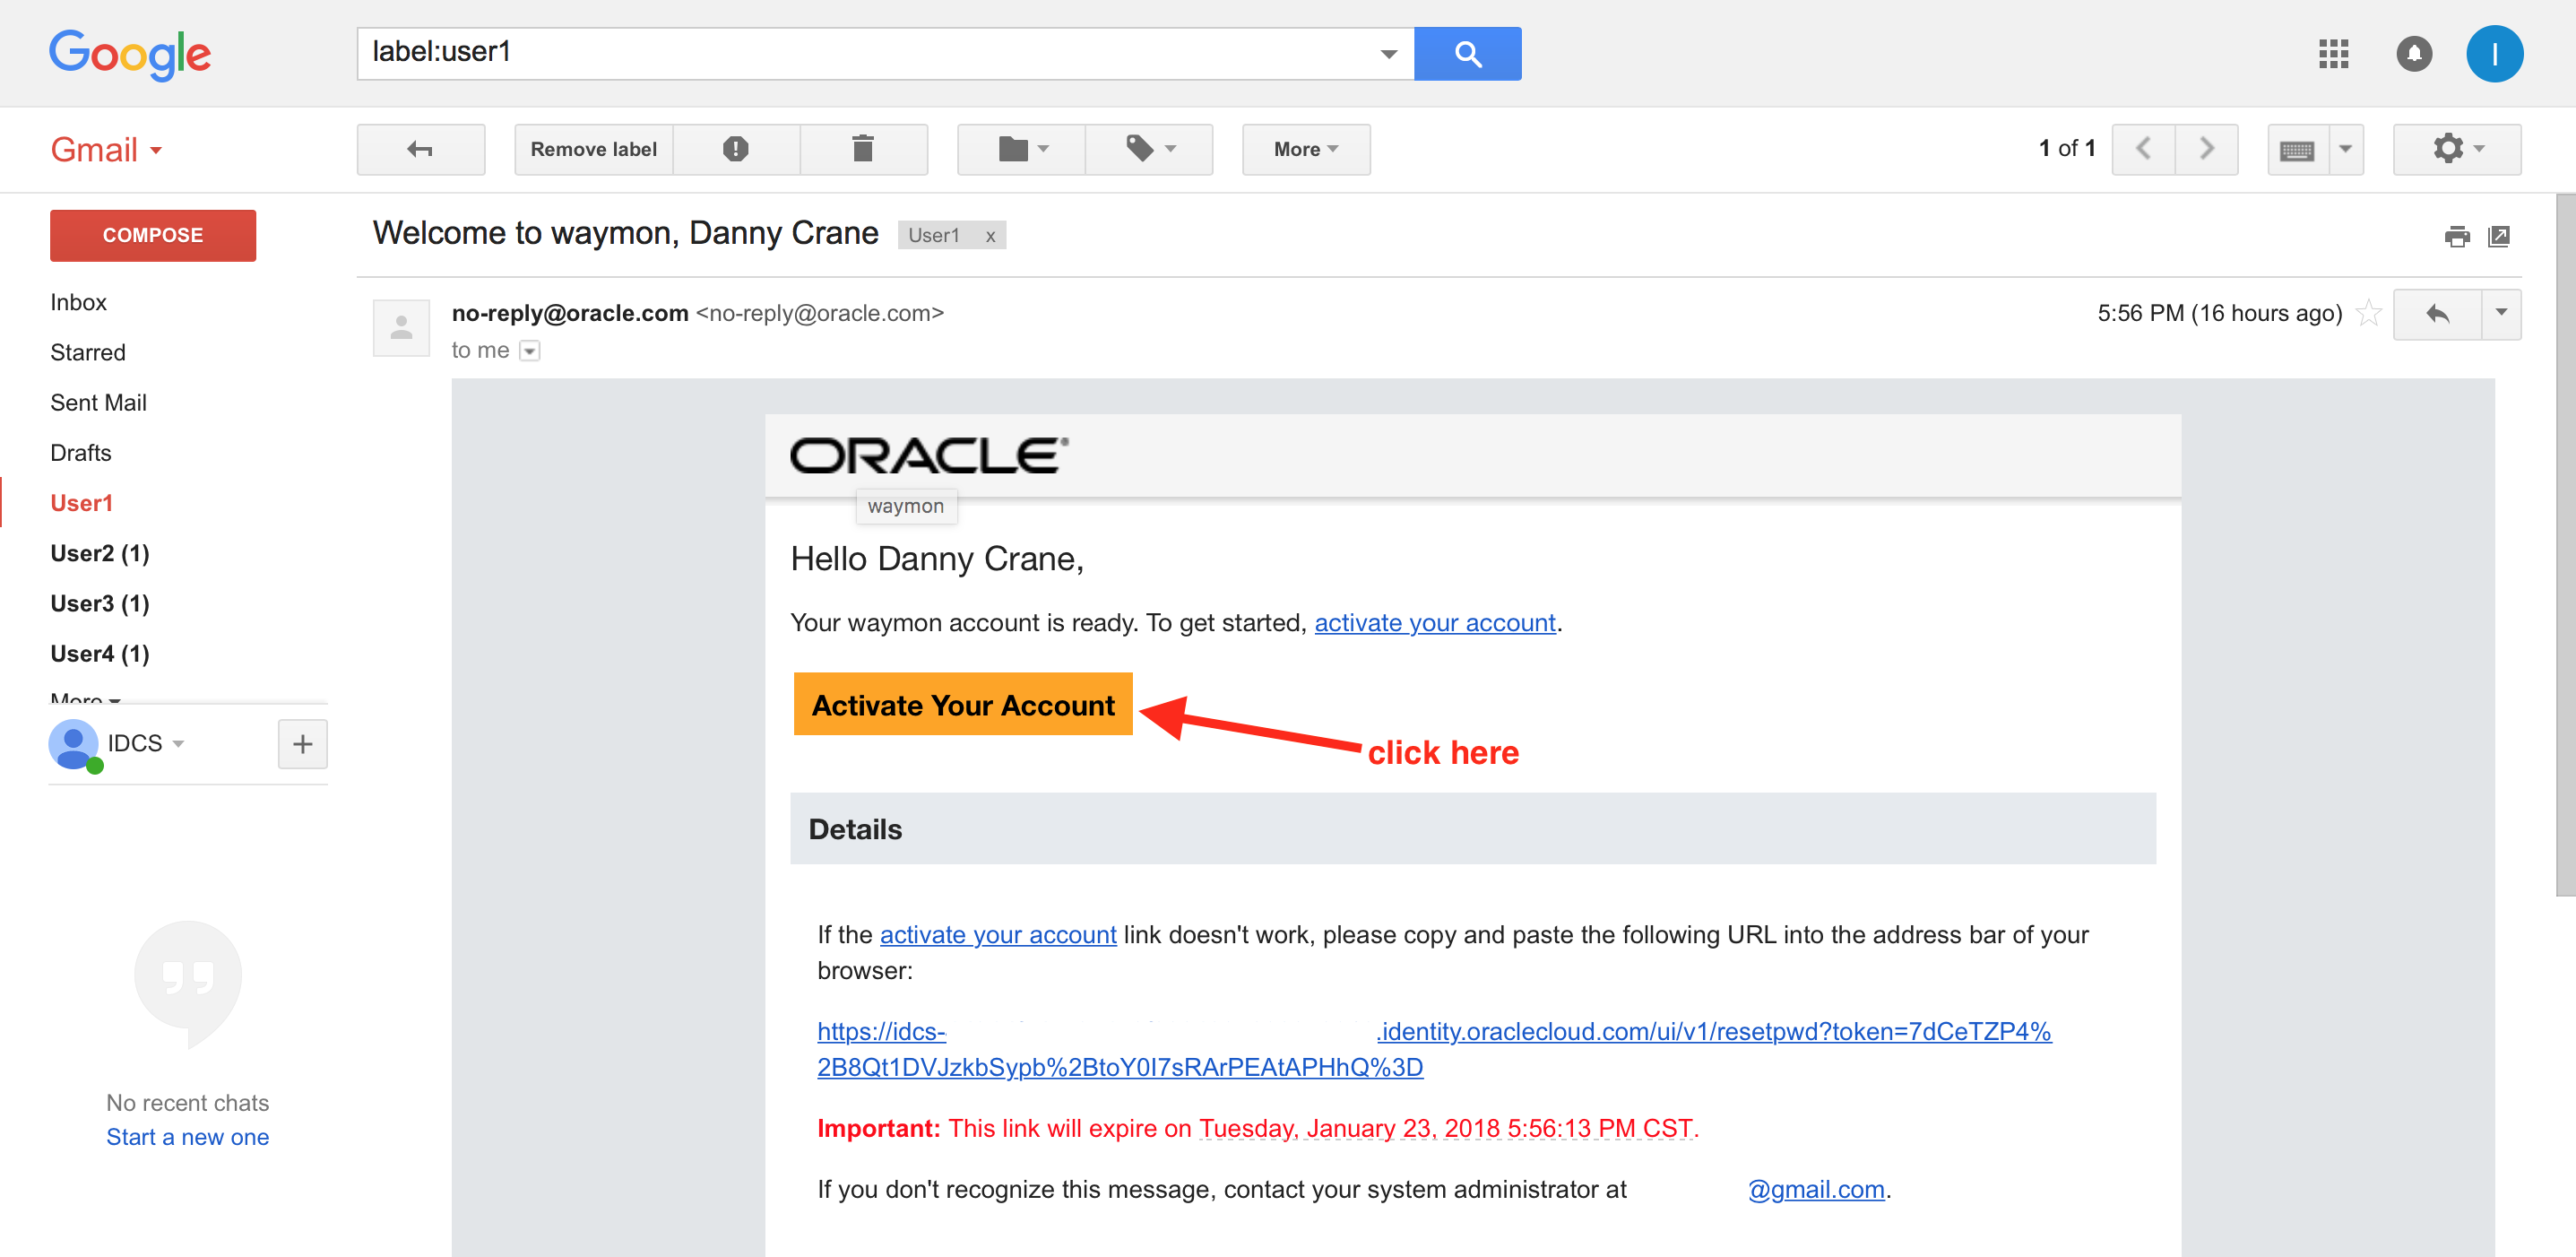This screenshot has height=1257, width=2576.
Task: Open message in new window
Action: click(x=2499, y=236)
